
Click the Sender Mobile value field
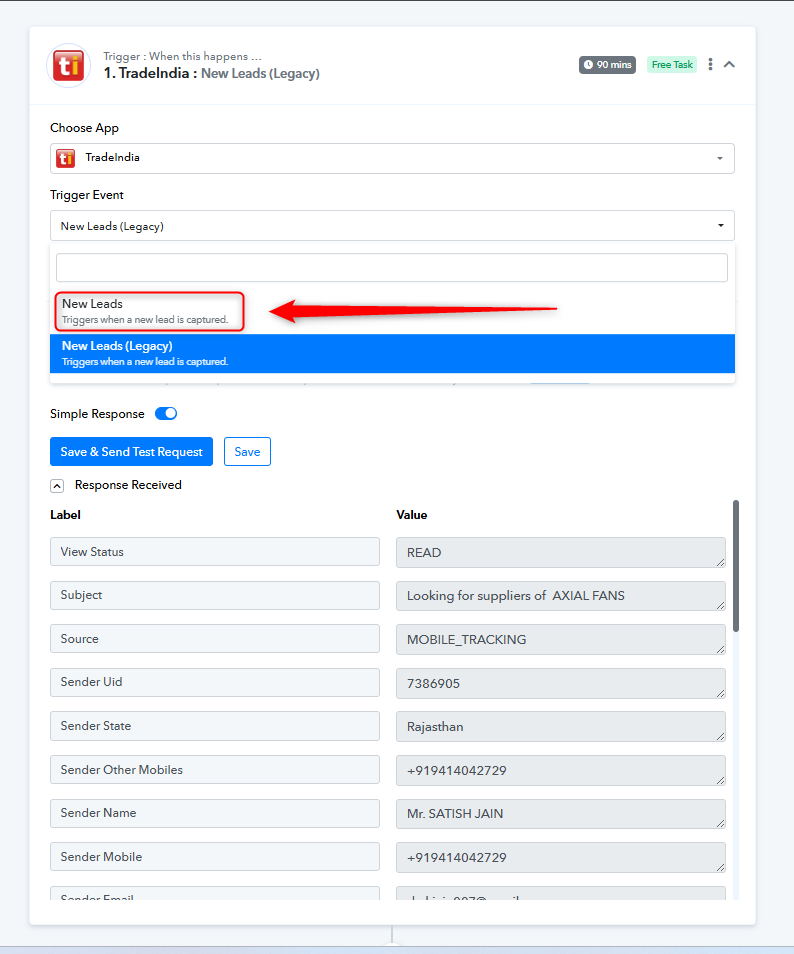(560, 857)
